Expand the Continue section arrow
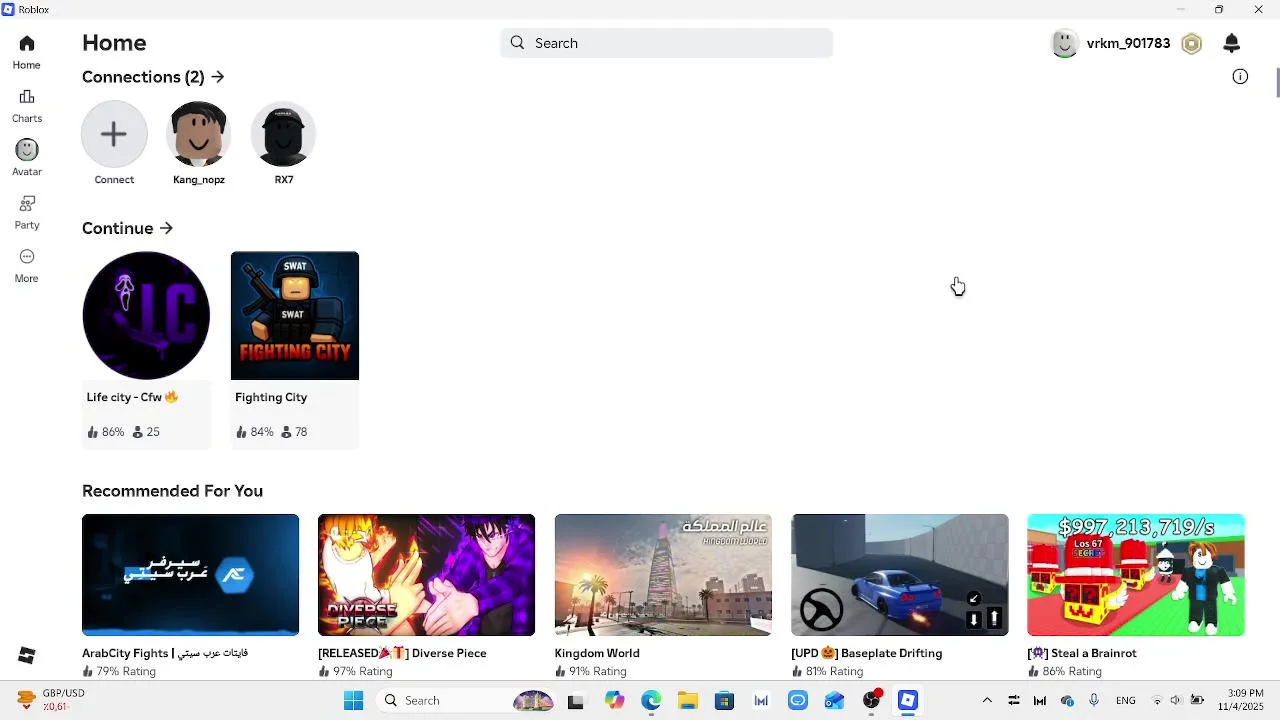Screen dimensions: 1280x720 pyautogui.click(x=166, y=228)
